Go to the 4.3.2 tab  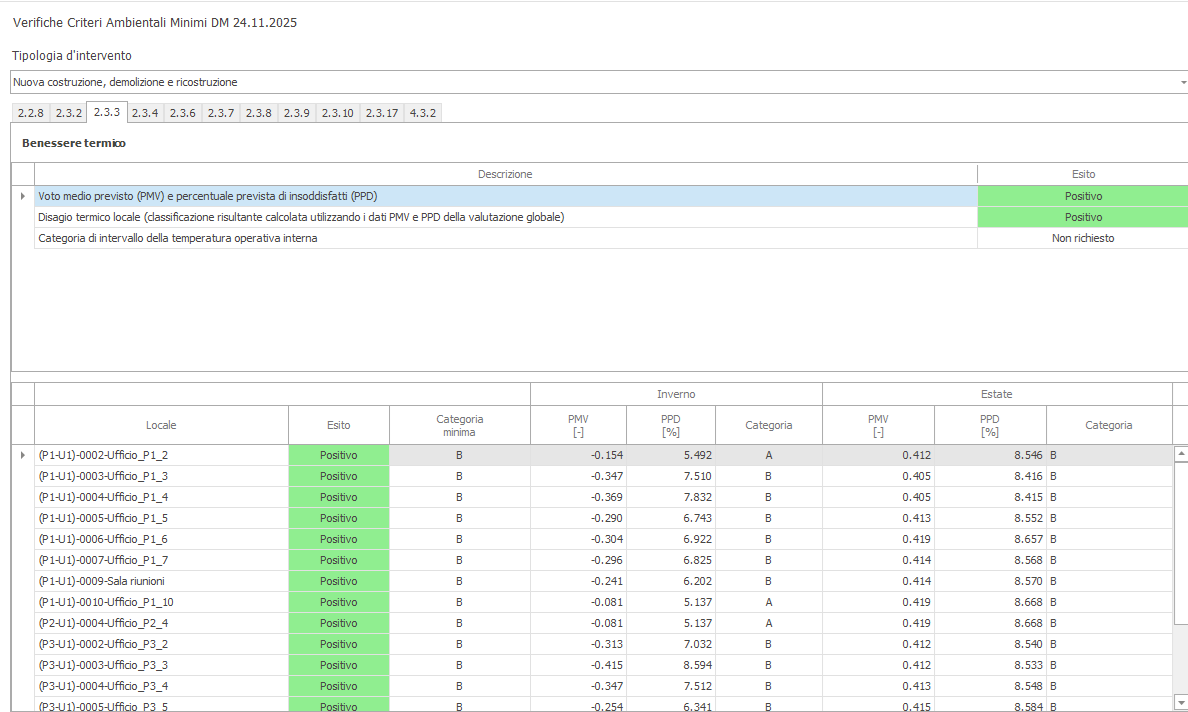(x=422, y=113)
